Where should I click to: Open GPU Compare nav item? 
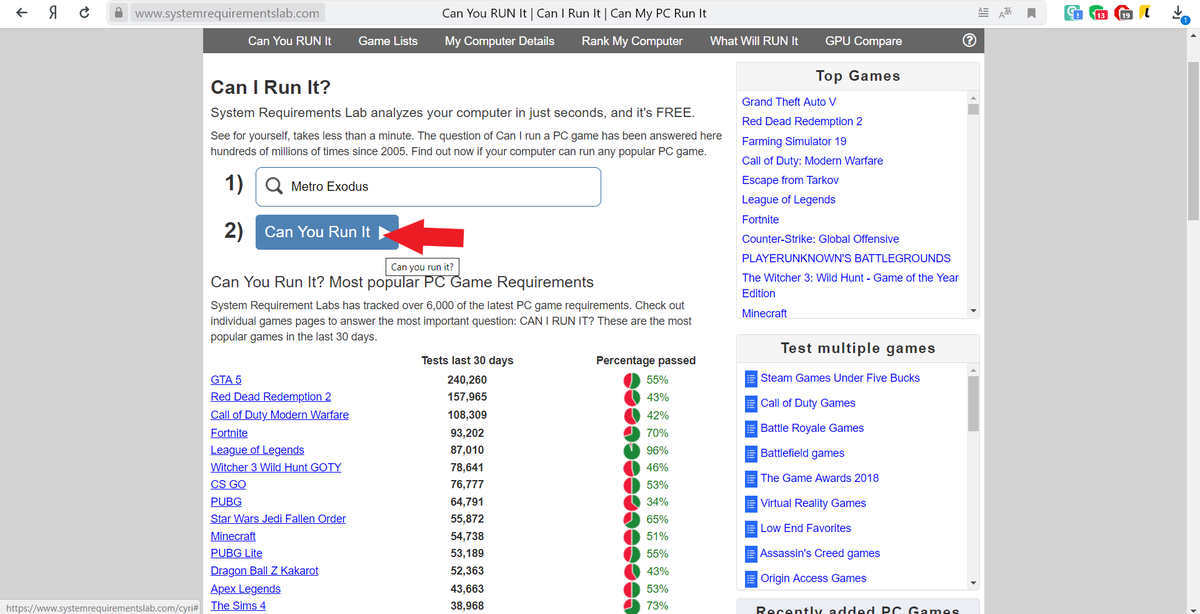pyautogui.click(x=863, y=41)
